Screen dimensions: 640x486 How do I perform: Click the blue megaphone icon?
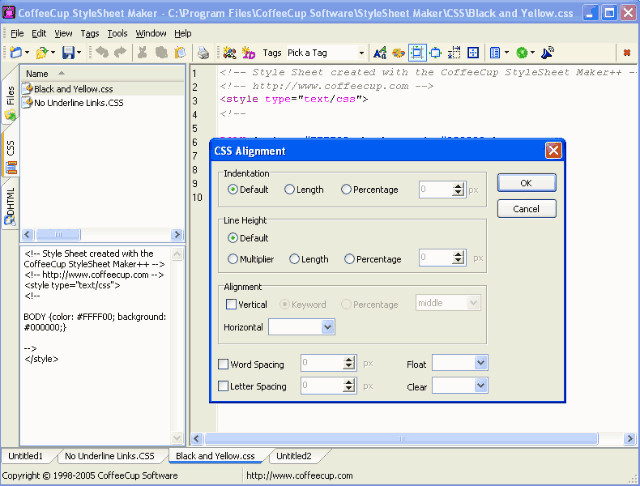click(x=547, y=53)
